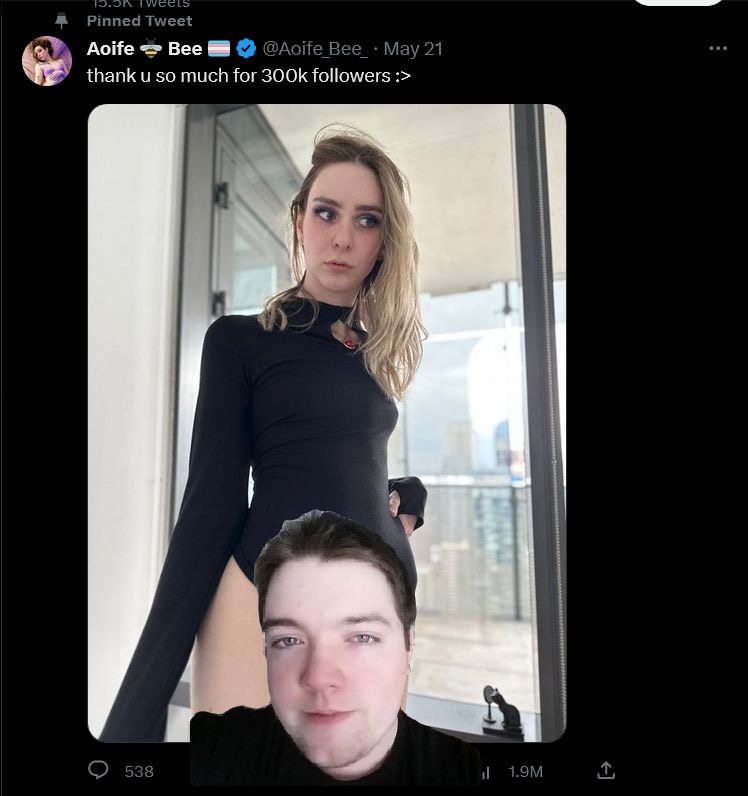
Task: Open the tweet's three-dot more options menu
Action: [718, 48]
